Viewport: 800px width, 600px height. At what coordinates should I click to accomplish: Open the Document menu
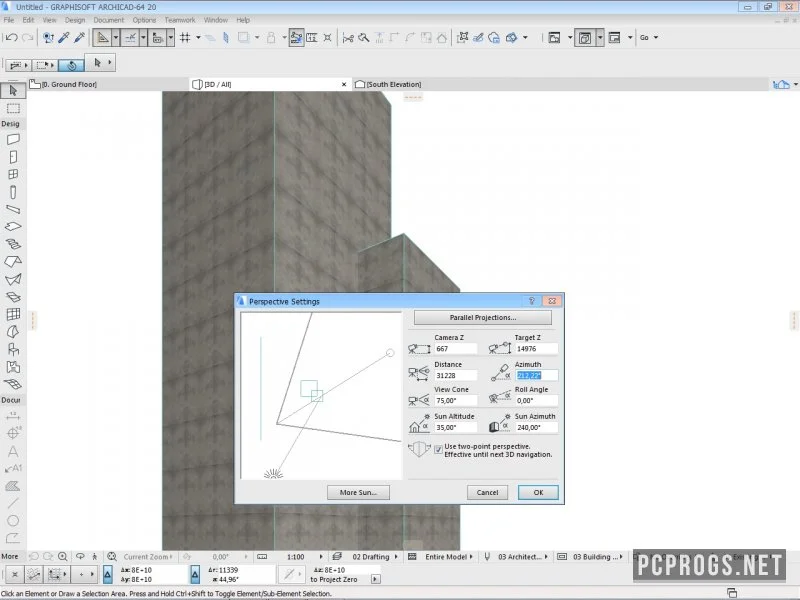point(108,20)
